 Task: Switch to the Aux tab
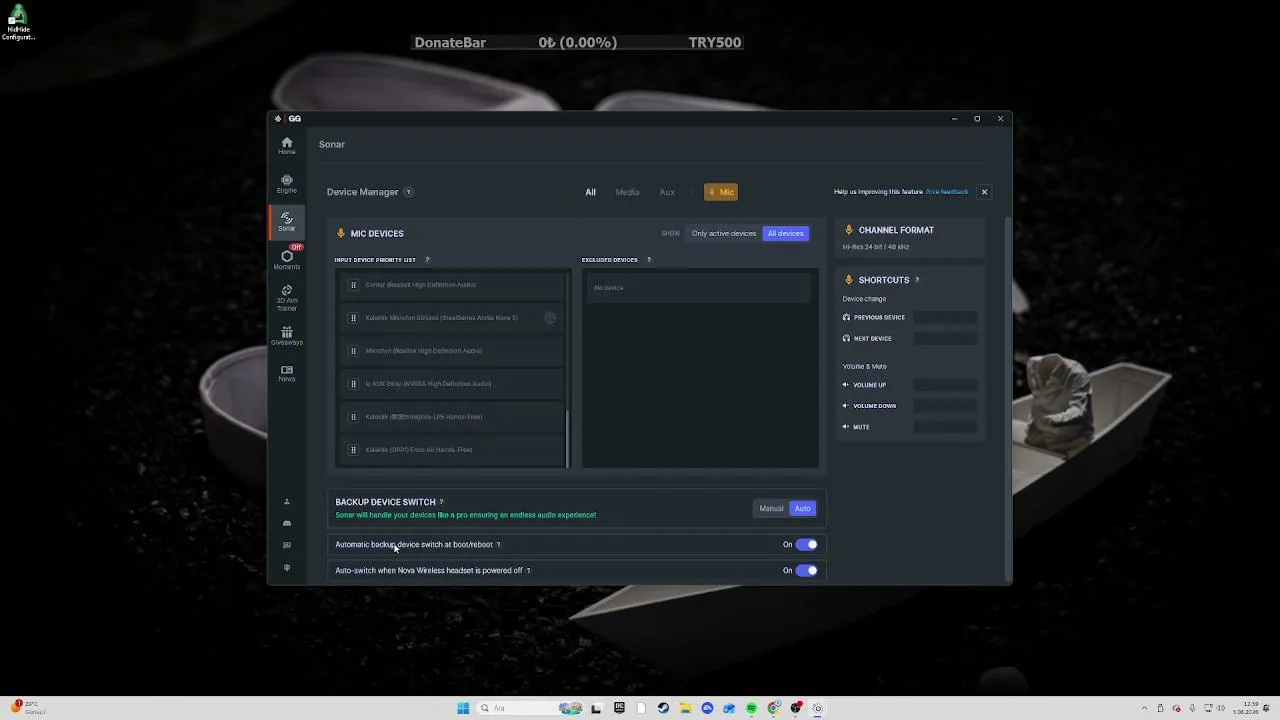click(x=667, y=192)
